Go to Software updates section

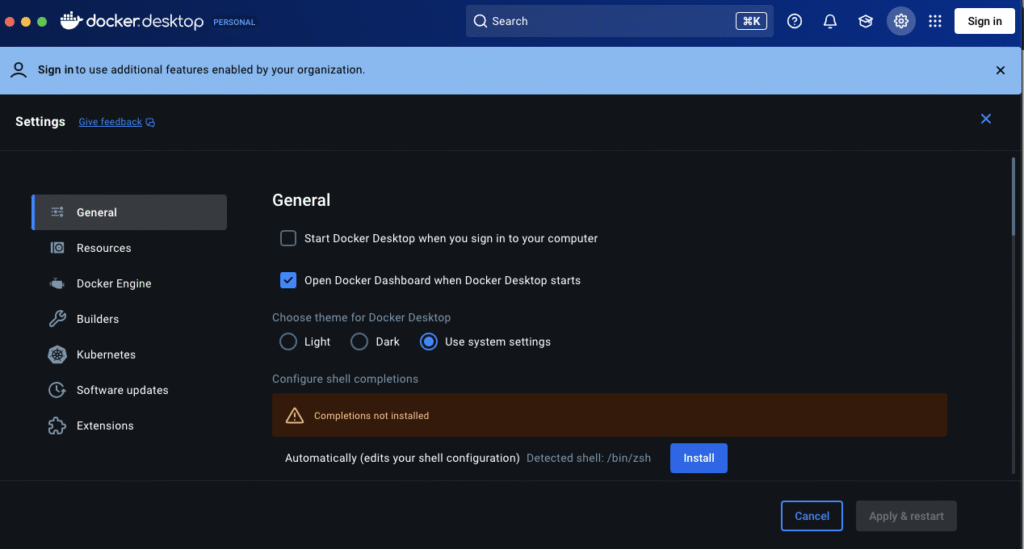point(122,390)
